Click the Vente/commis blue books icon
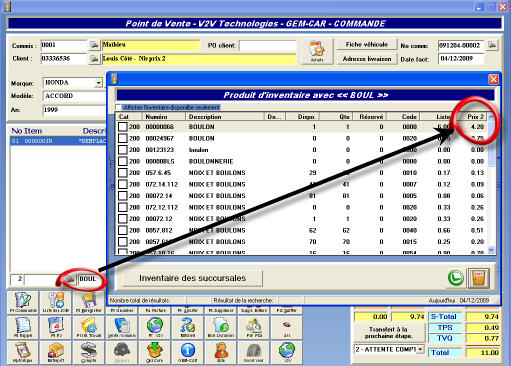This screenshot has width=511, height=366. click(122, 327)
